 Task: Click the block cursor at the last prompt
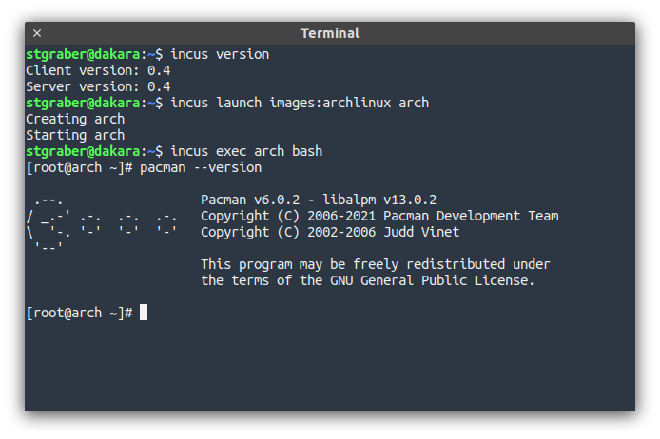coord(144,313)
